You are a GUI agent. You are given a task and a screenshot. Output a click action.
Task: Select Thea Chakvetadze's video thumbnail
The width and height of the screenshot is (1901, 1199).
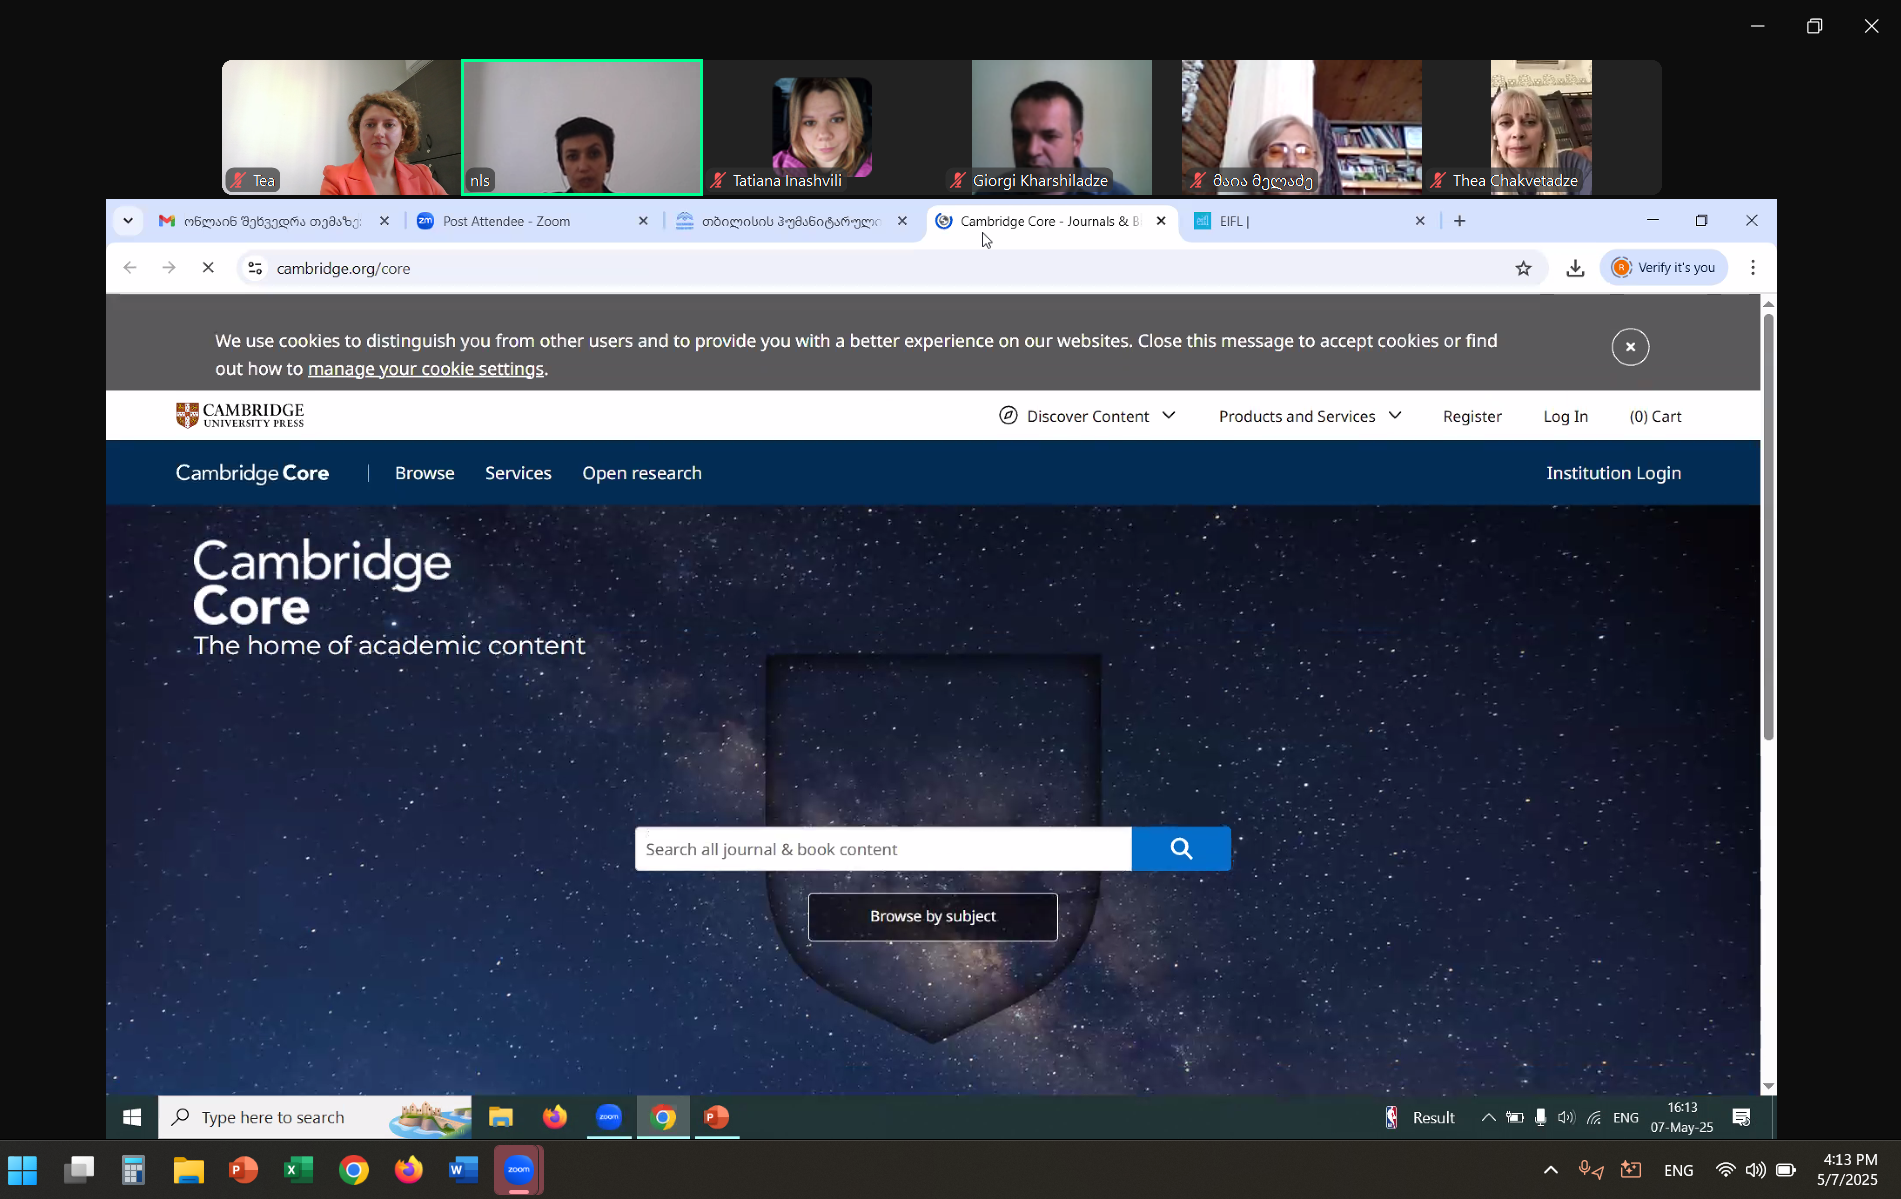[x=1541, y=127]
